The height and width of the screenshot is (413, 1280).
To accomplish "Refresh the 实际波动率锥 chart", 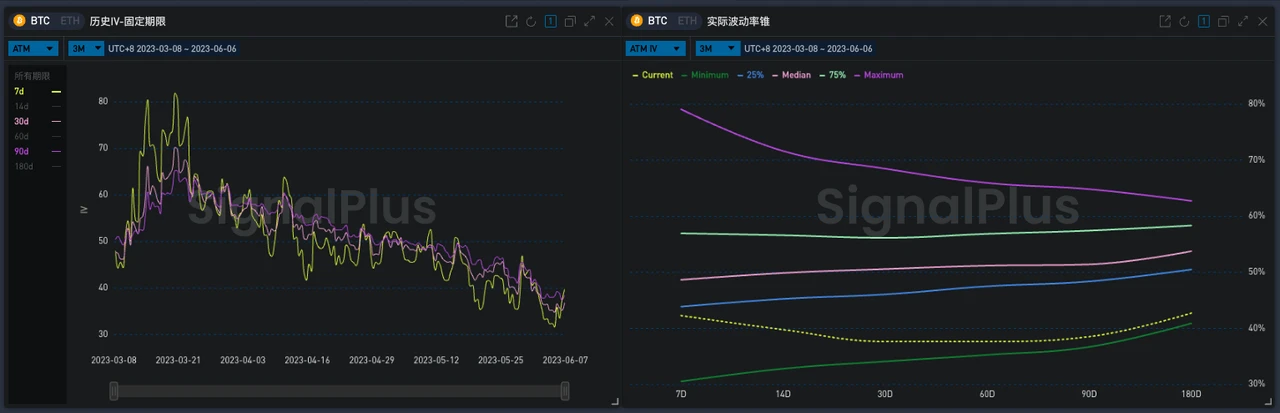I will point(1184,21).
